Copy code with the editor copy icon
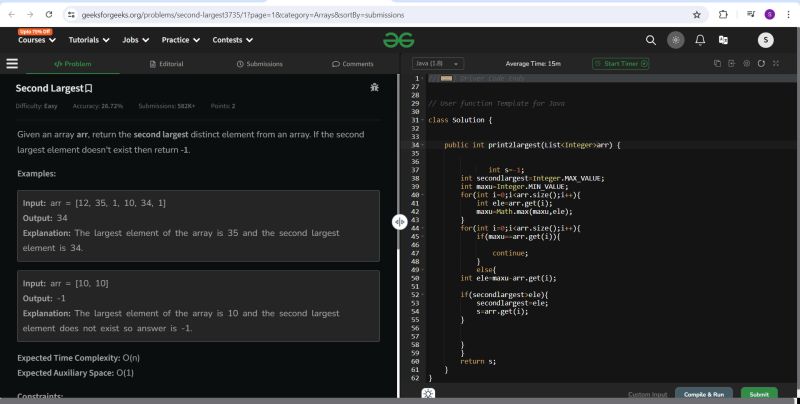The height and width of the screenshot is (404, 800). pos(717,63)
